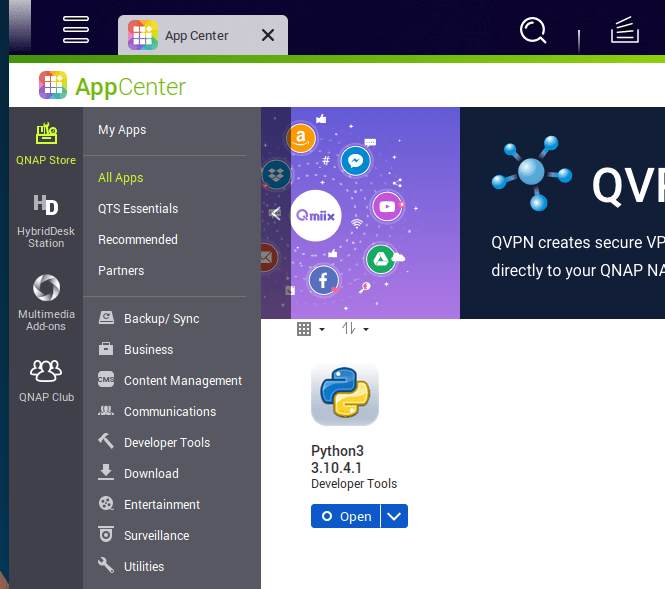Screen dimensions: 665x589
Task: Click the Developer Tools hammer icon
Action: pyautogui.click(x=106, y=441)
